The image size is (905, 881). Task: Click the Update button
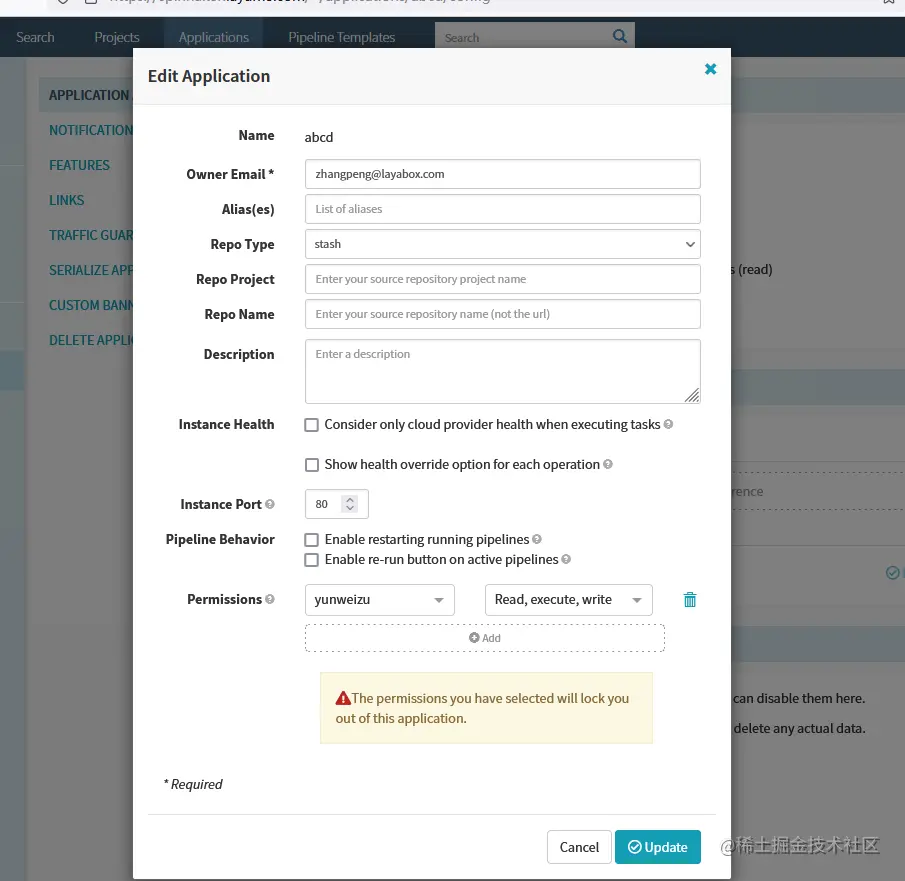pos(657,847)
